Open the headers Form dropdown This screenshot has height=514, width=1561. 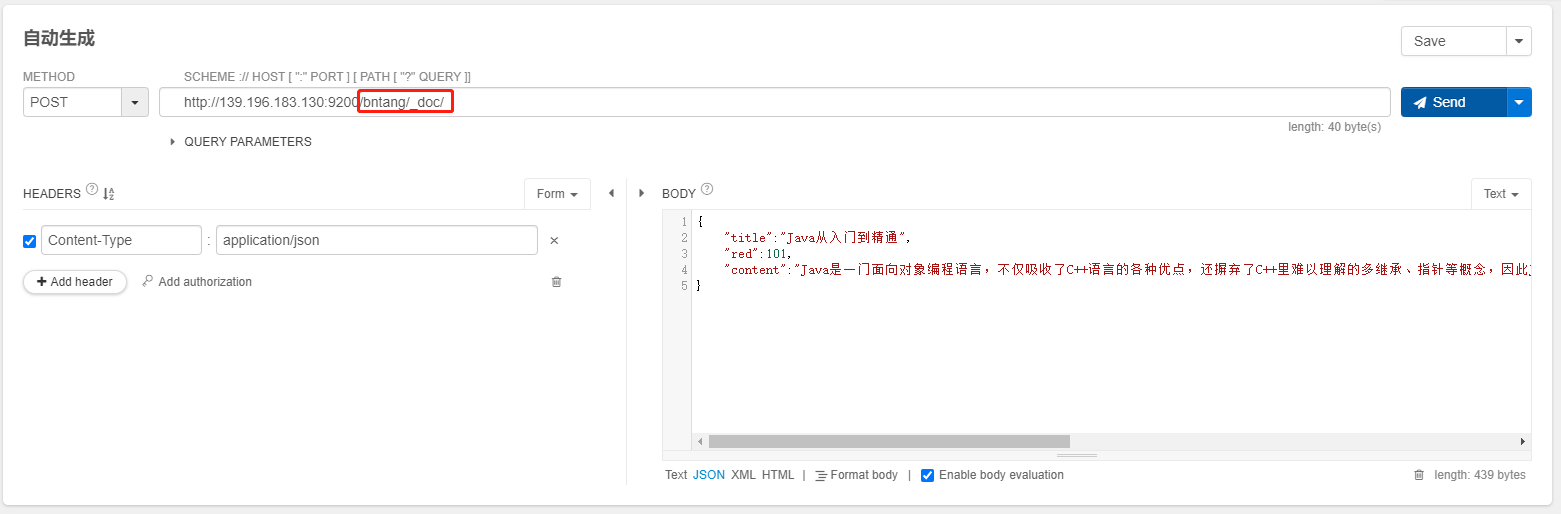pos(557,194)
